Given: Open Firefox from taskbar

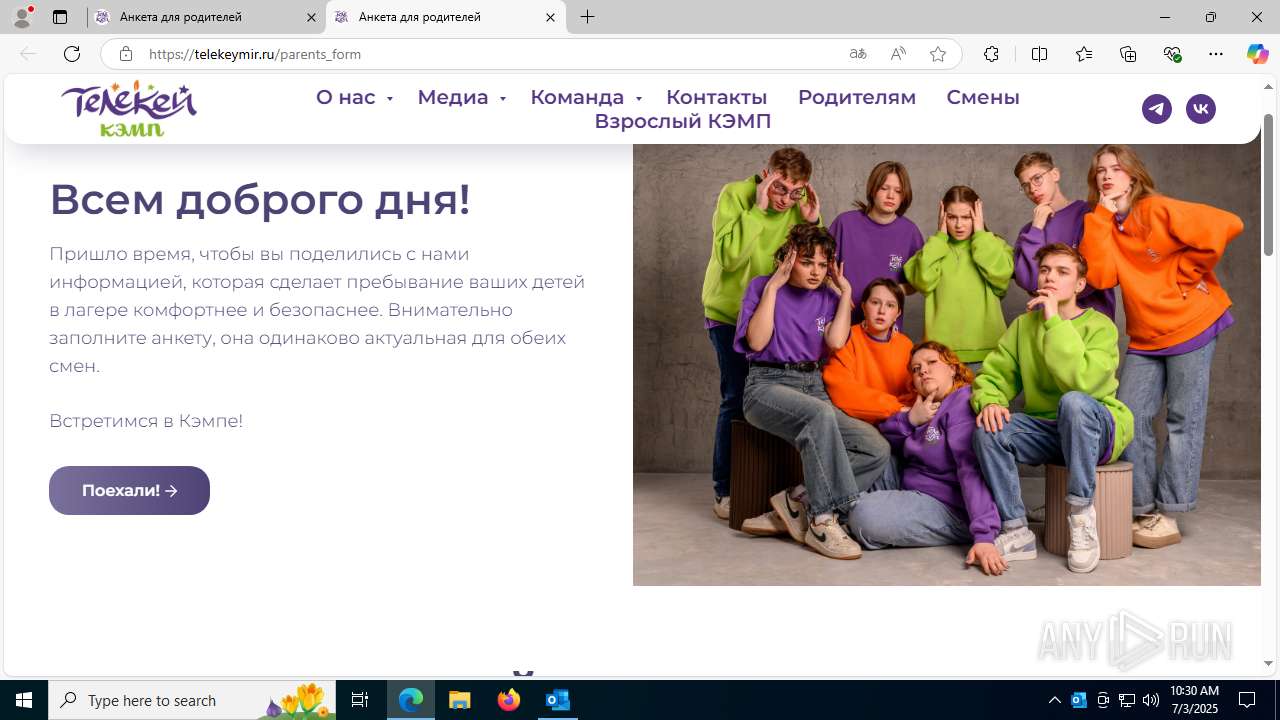Looking at the screenshot, I should (509, 700).
